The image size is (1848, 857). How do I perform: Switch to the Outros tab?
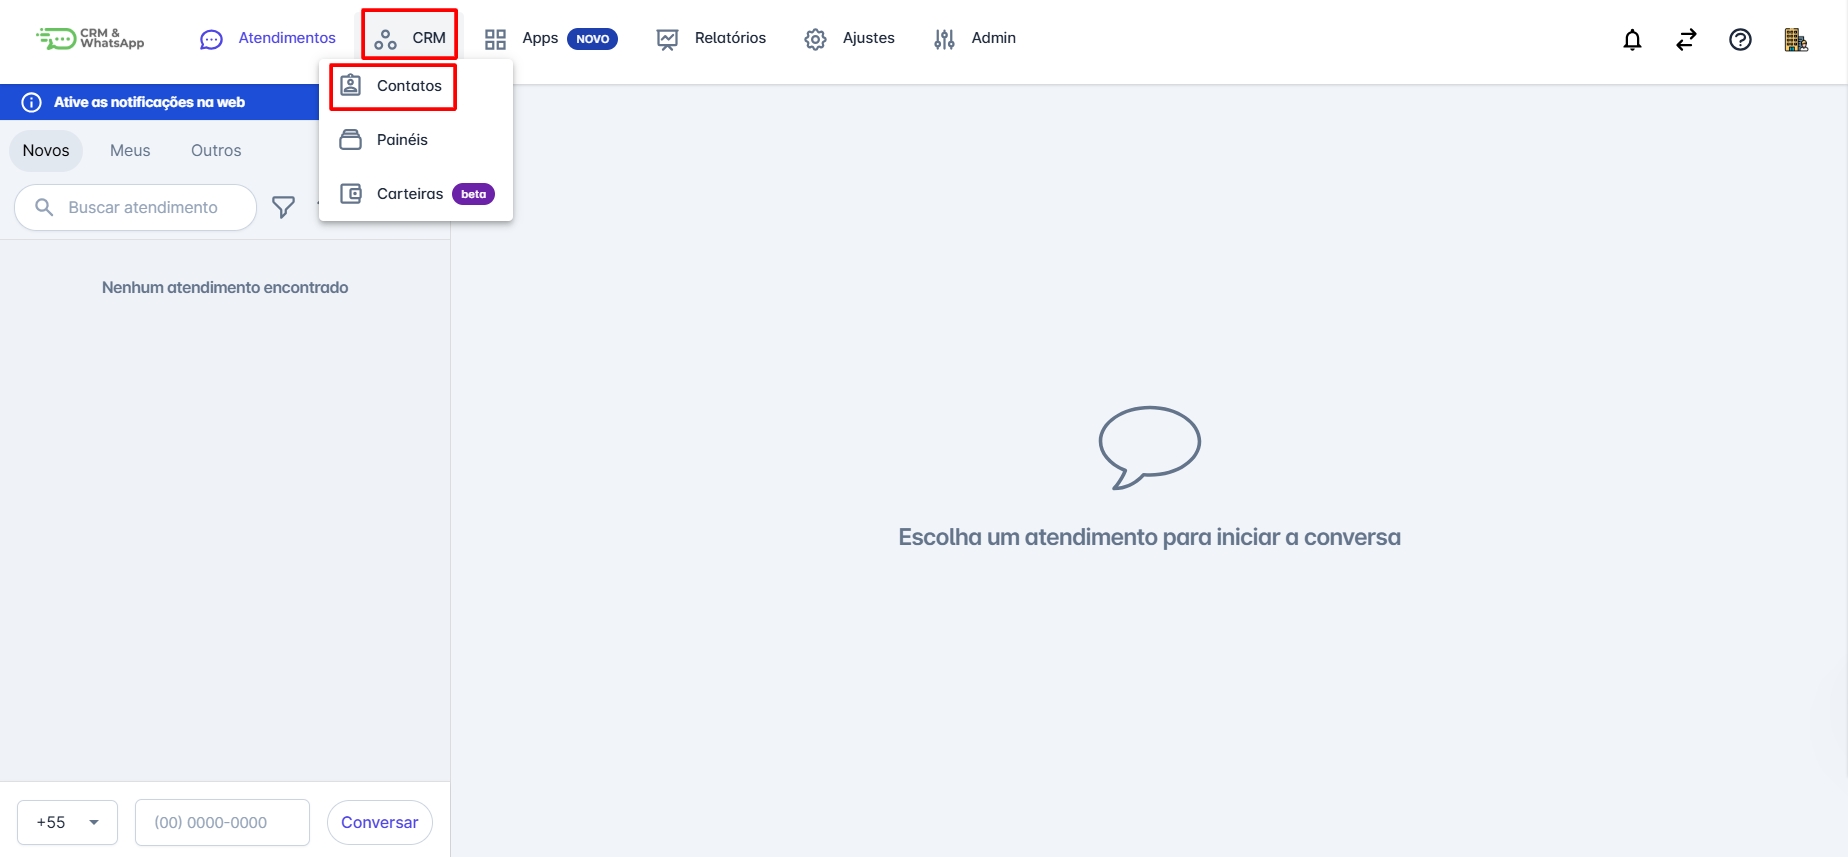tap(216, 150)
